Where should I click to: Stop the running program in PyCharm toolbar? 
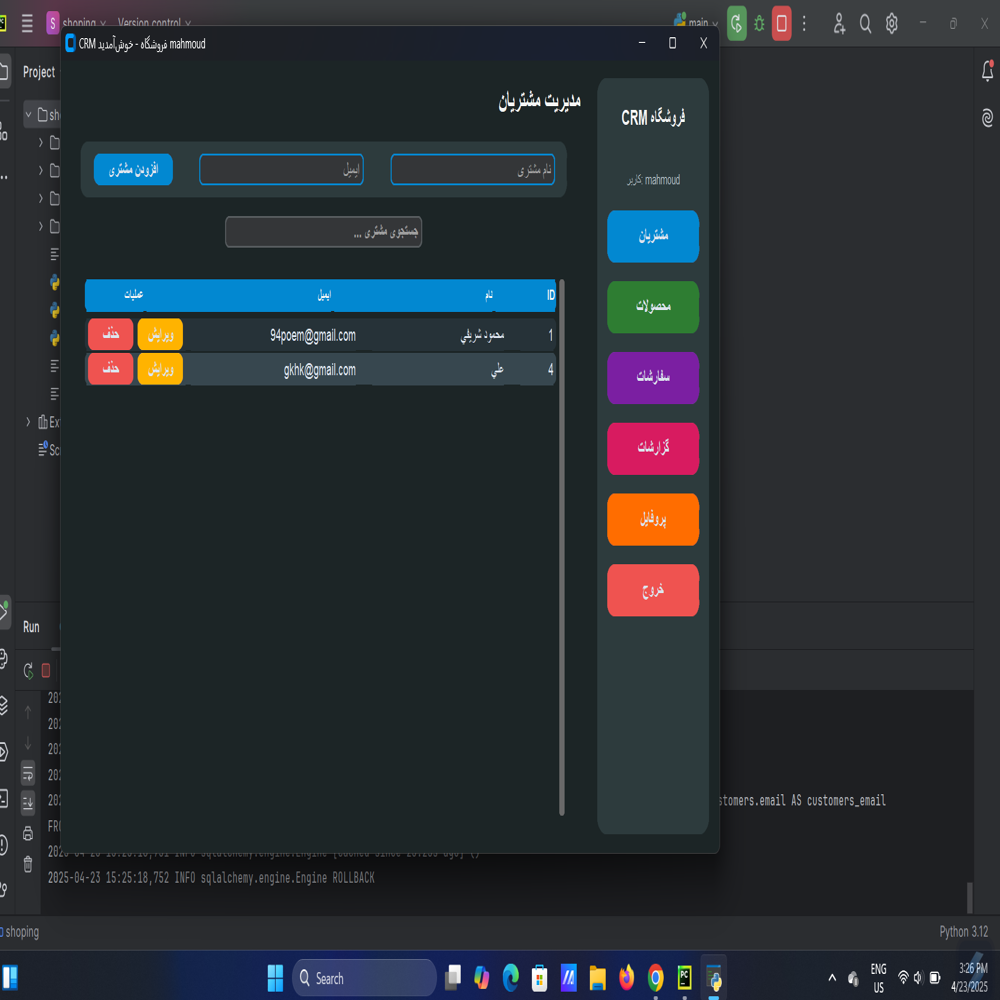pyautogui.click(x=782, y=23)
